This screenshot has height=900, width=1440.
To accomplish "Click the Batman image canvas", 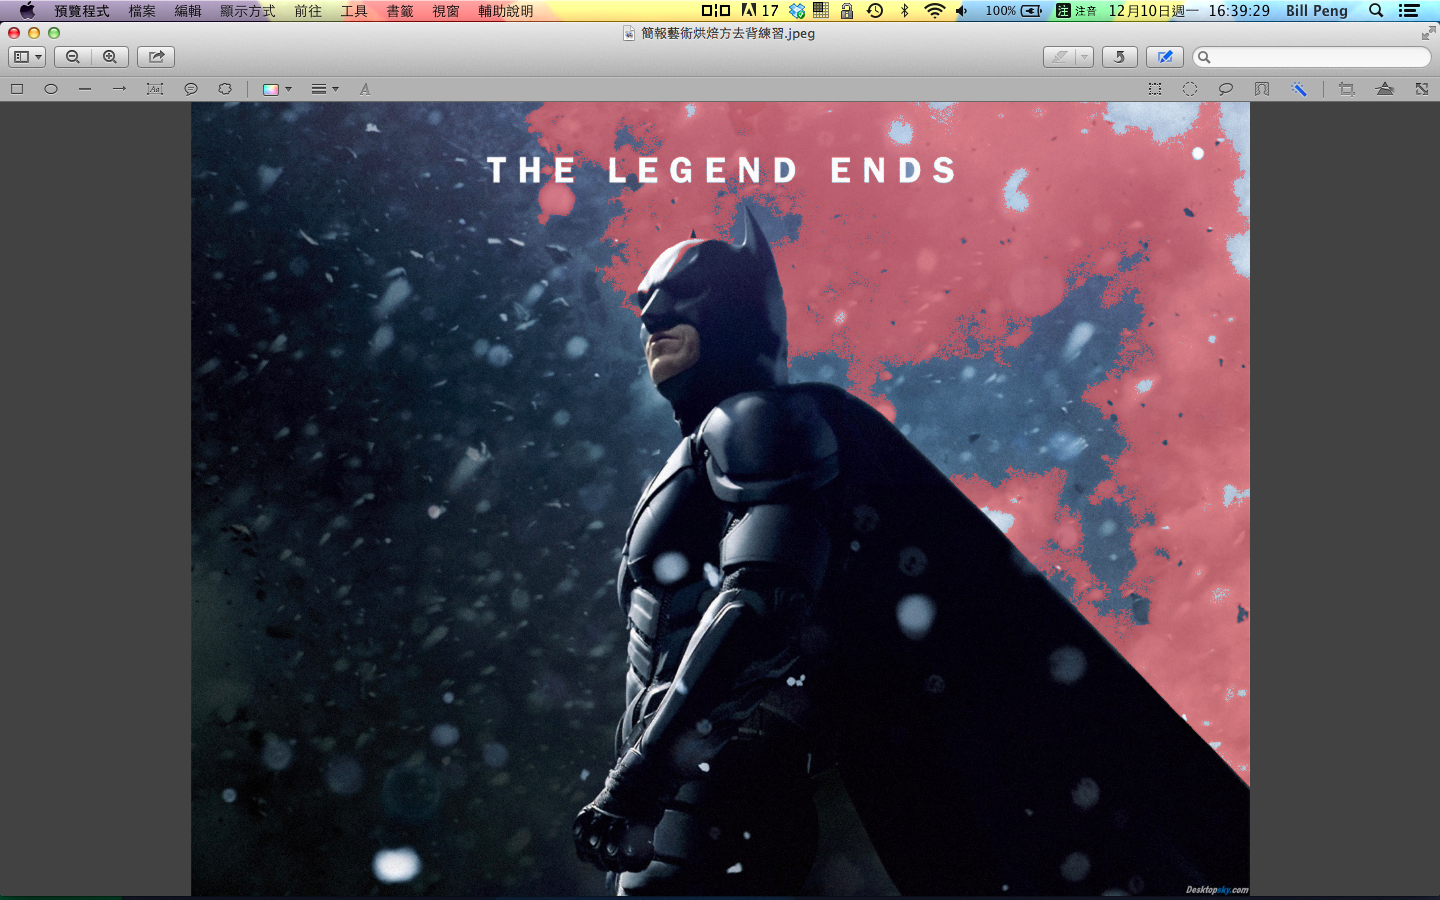I will [x=720, y=498].
